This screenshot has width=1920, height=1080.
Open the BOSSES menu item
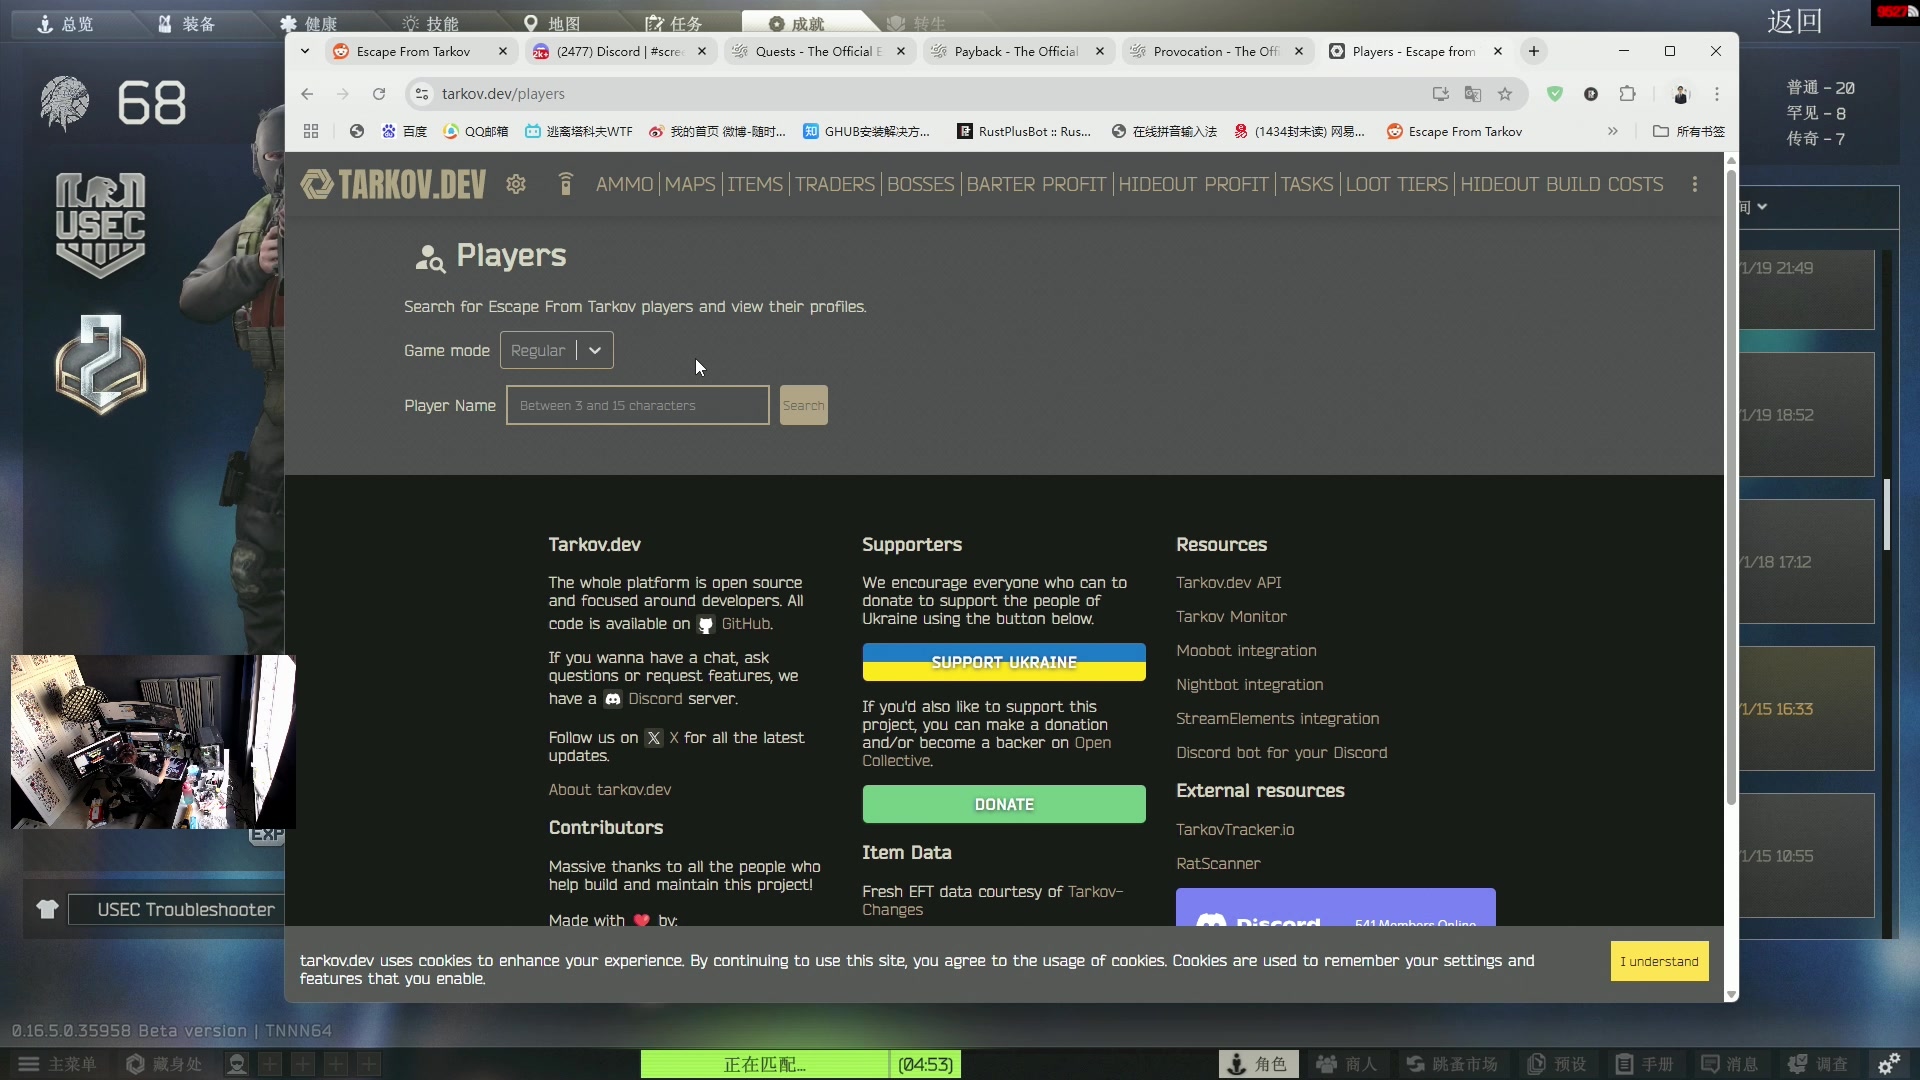(x=920, y=184)
